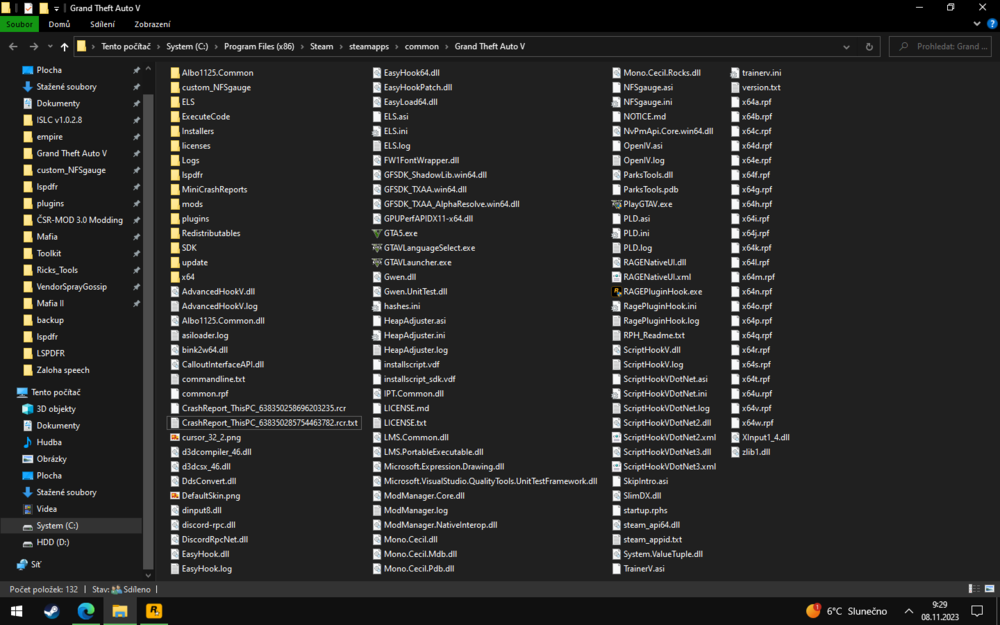Open the Soubor menu

point(20,23)
